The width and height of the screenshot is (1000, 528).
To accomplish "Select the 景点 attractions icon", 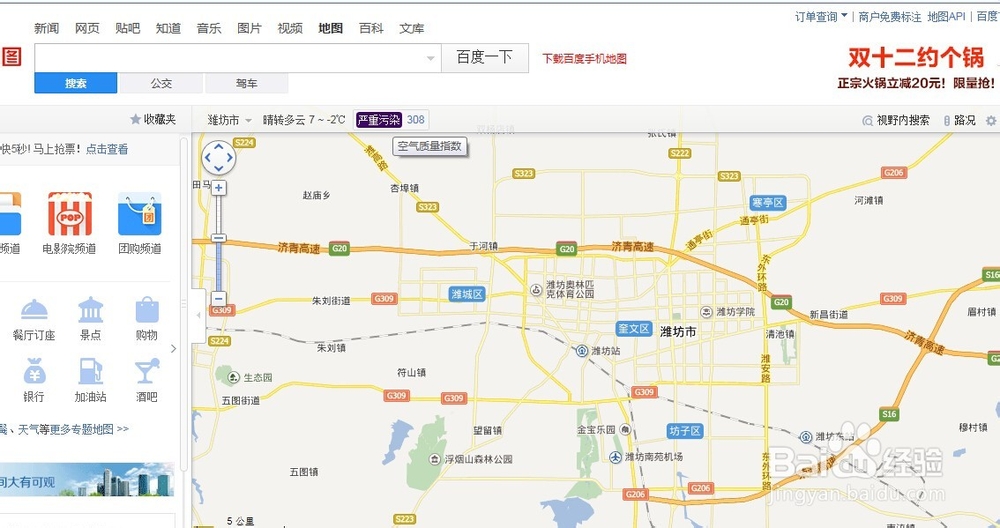I will 91,310.
